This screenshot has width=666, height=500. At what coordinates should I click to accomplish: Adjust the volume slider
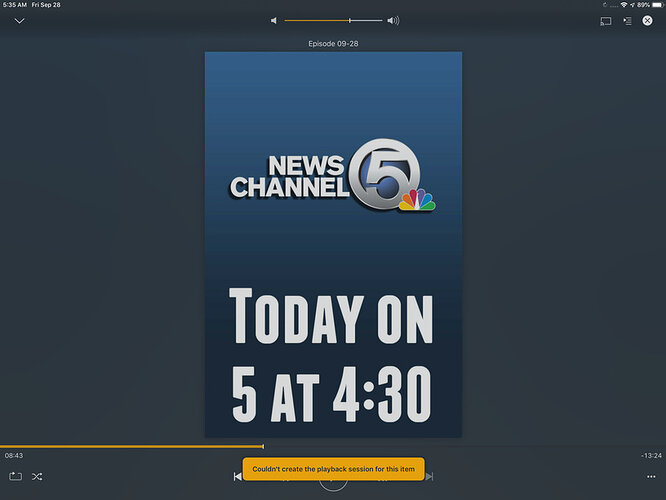tap(333, 20)
